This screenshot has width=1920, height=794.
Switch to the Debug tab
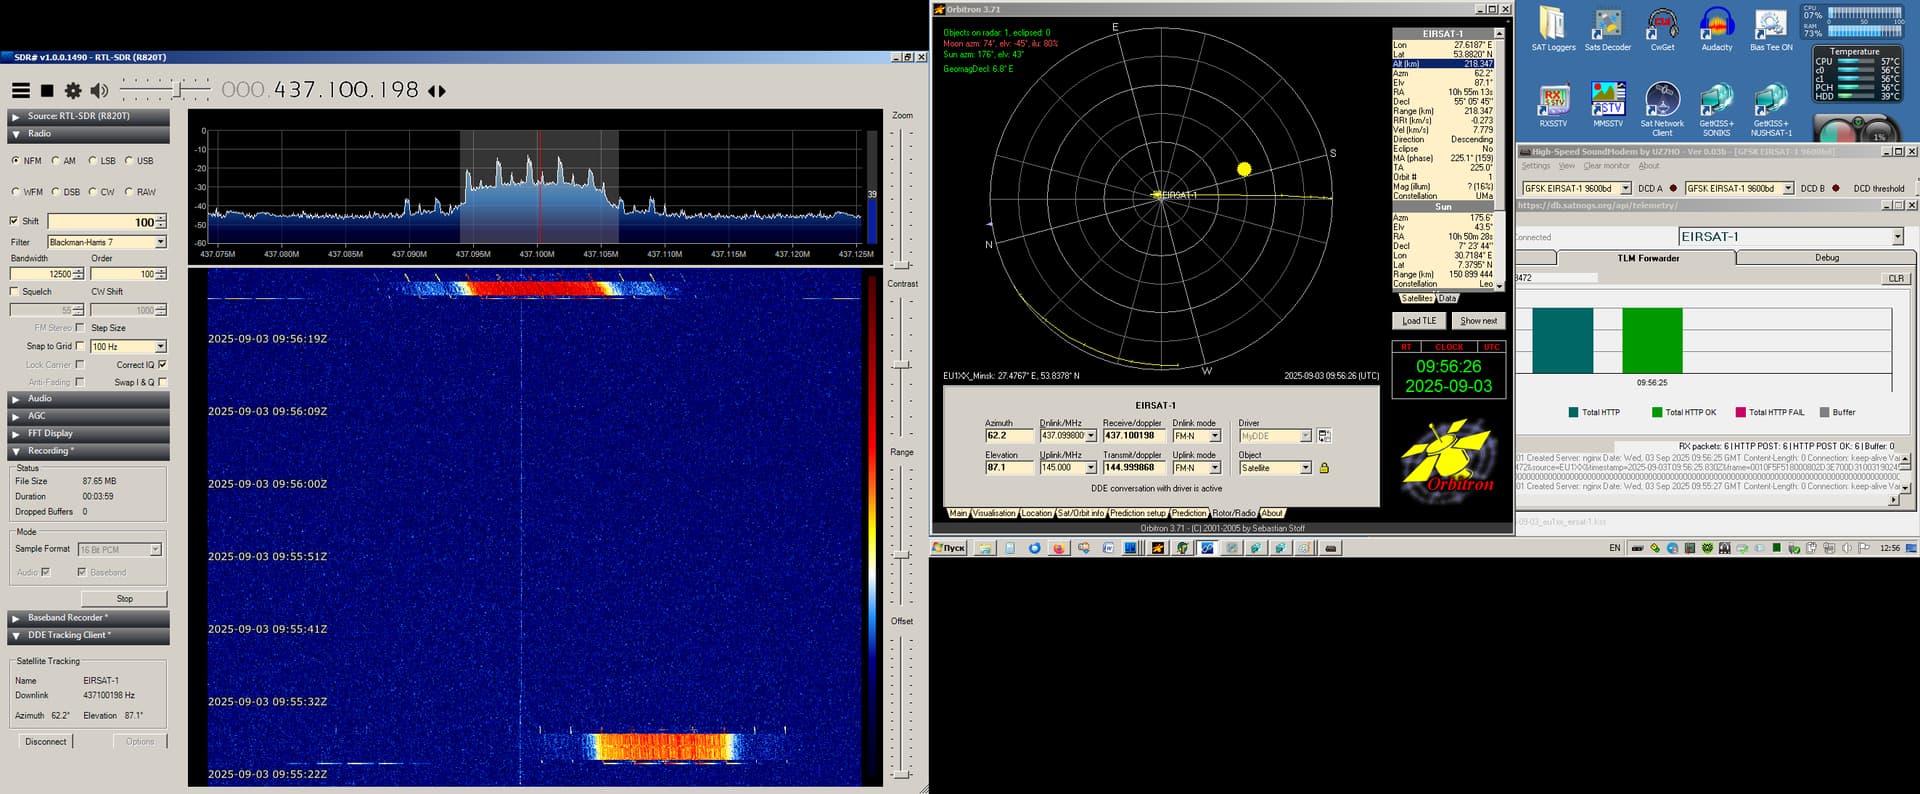(x=1826, y=258)
